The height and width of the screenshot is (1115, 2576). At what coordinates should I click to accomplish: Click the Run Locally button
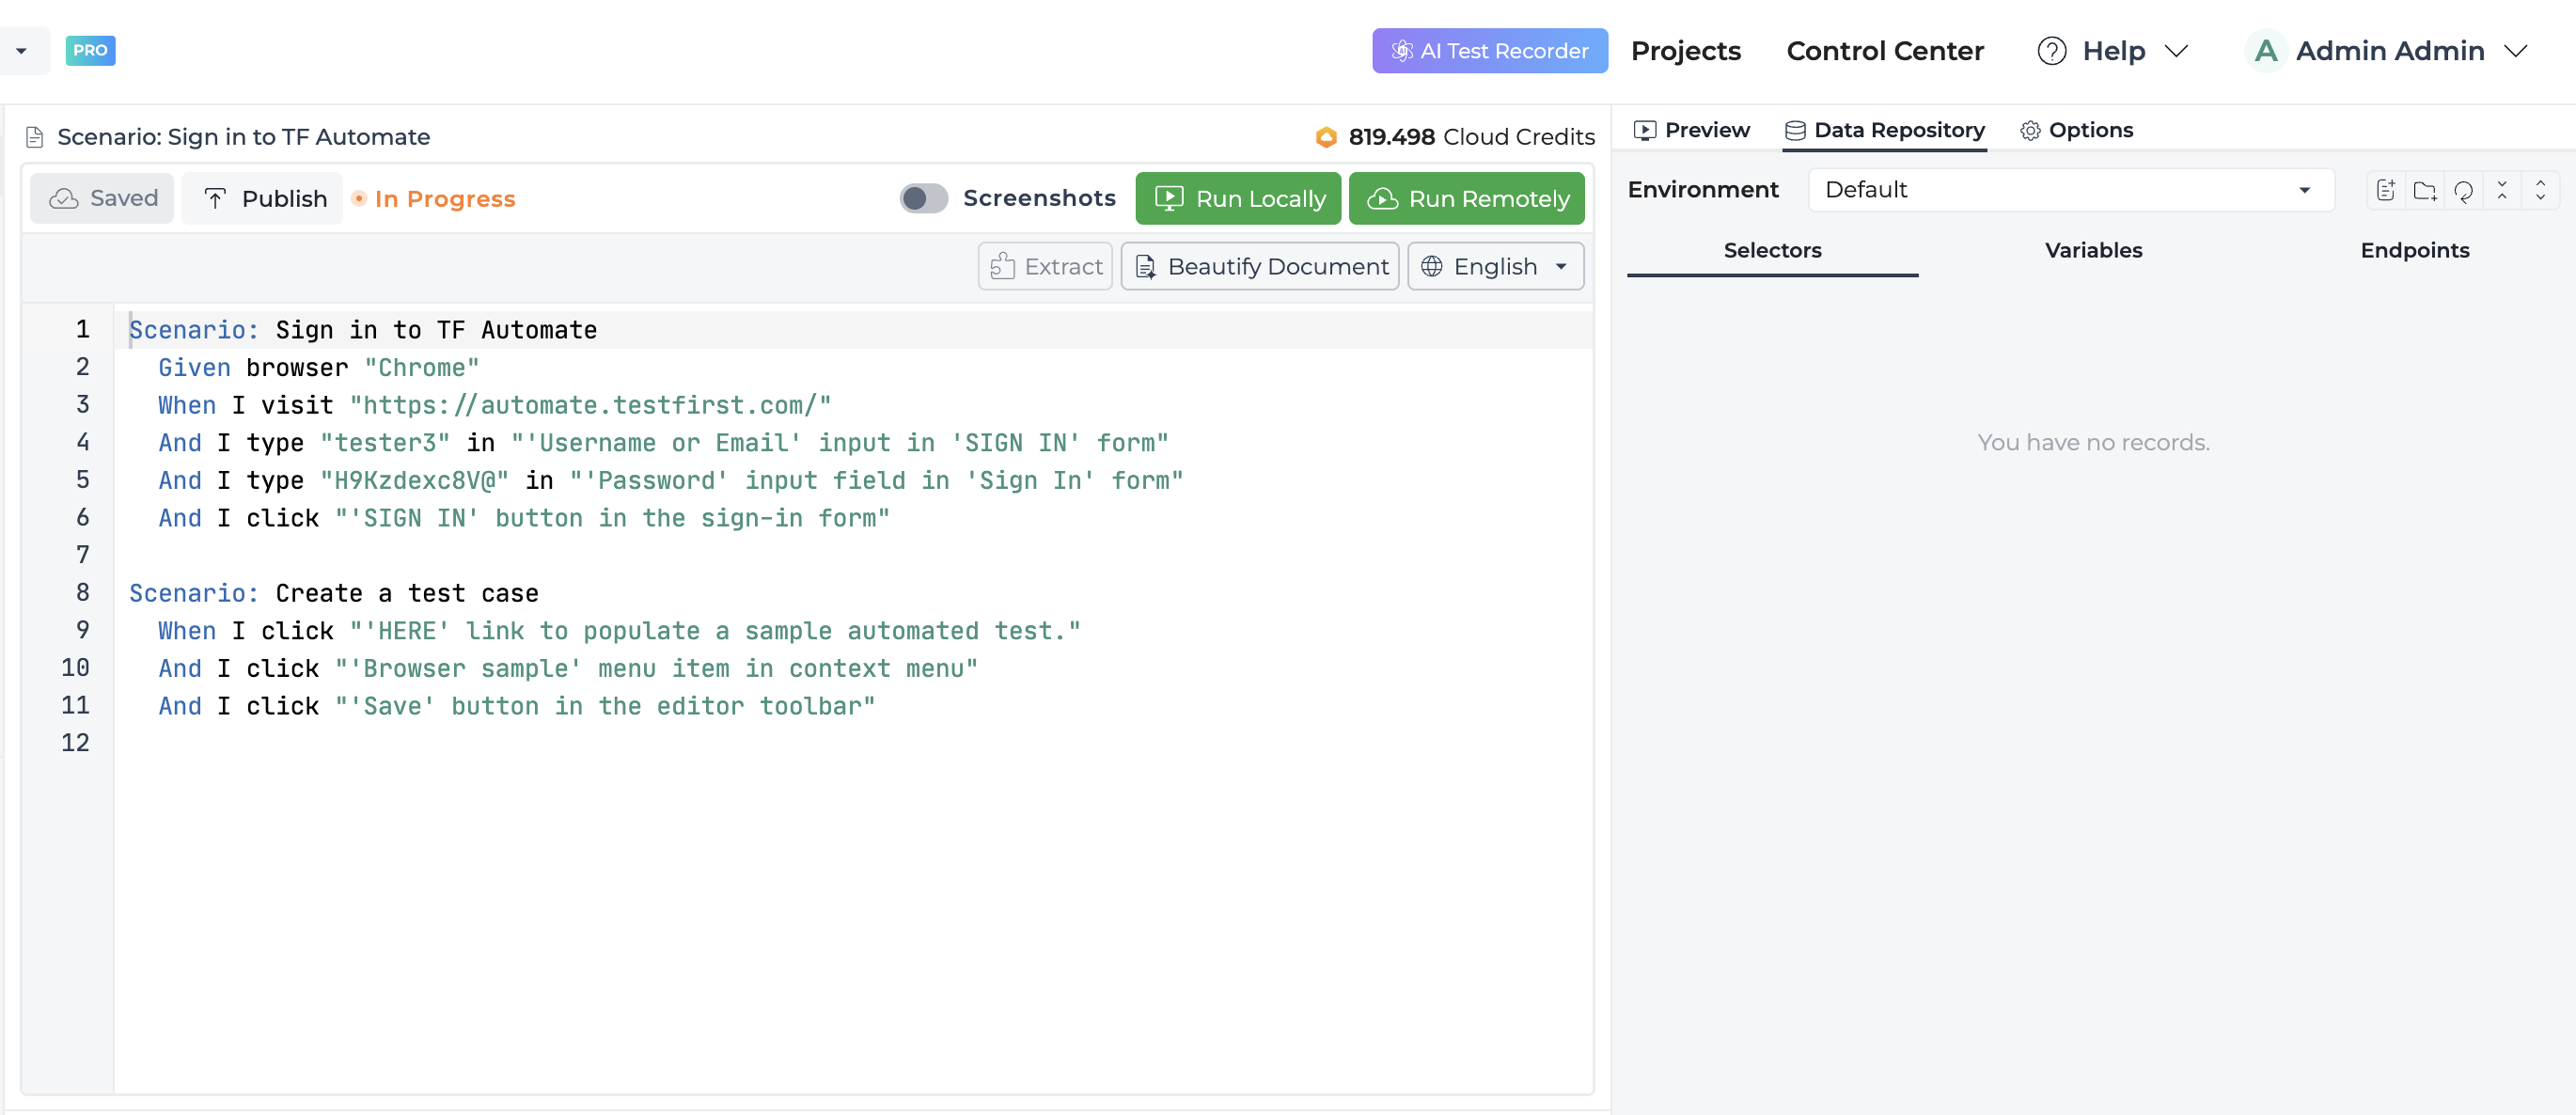[1238, 198]
